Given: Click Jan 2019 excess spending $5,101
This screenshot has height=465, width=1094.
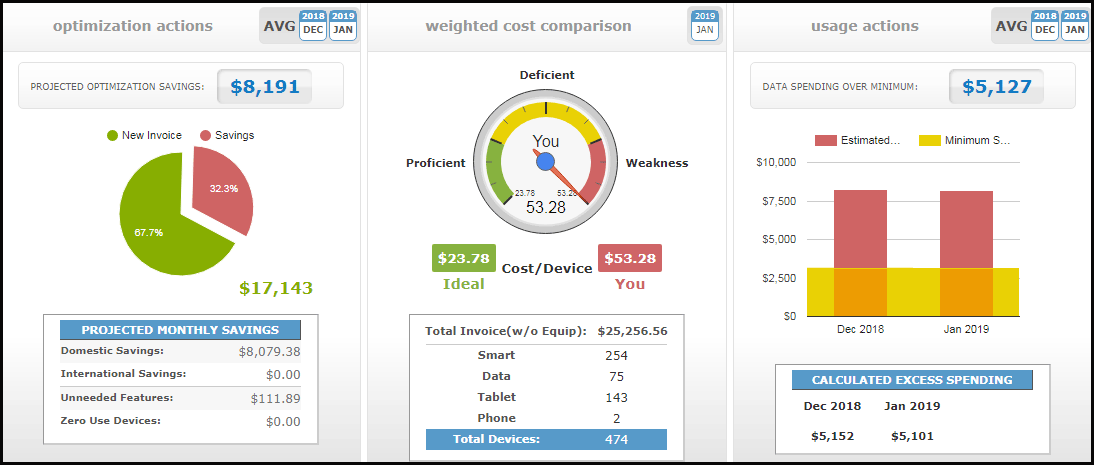Looking at the screenshot, I should coord(912,436).
